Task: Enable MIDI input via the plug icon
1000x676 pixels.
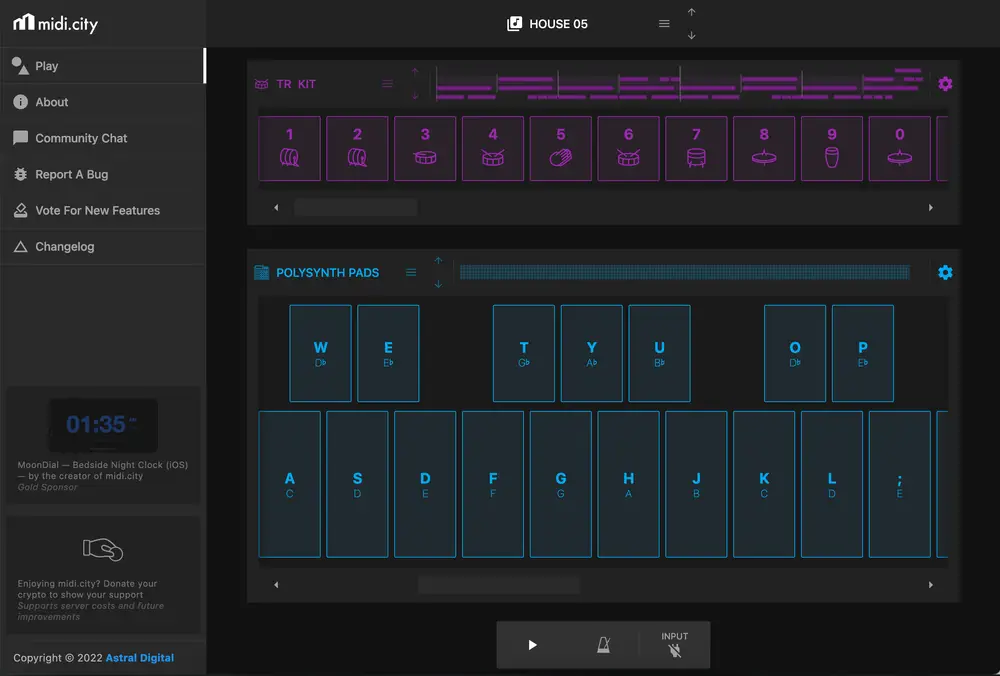Action: click(x=674, y=649)
